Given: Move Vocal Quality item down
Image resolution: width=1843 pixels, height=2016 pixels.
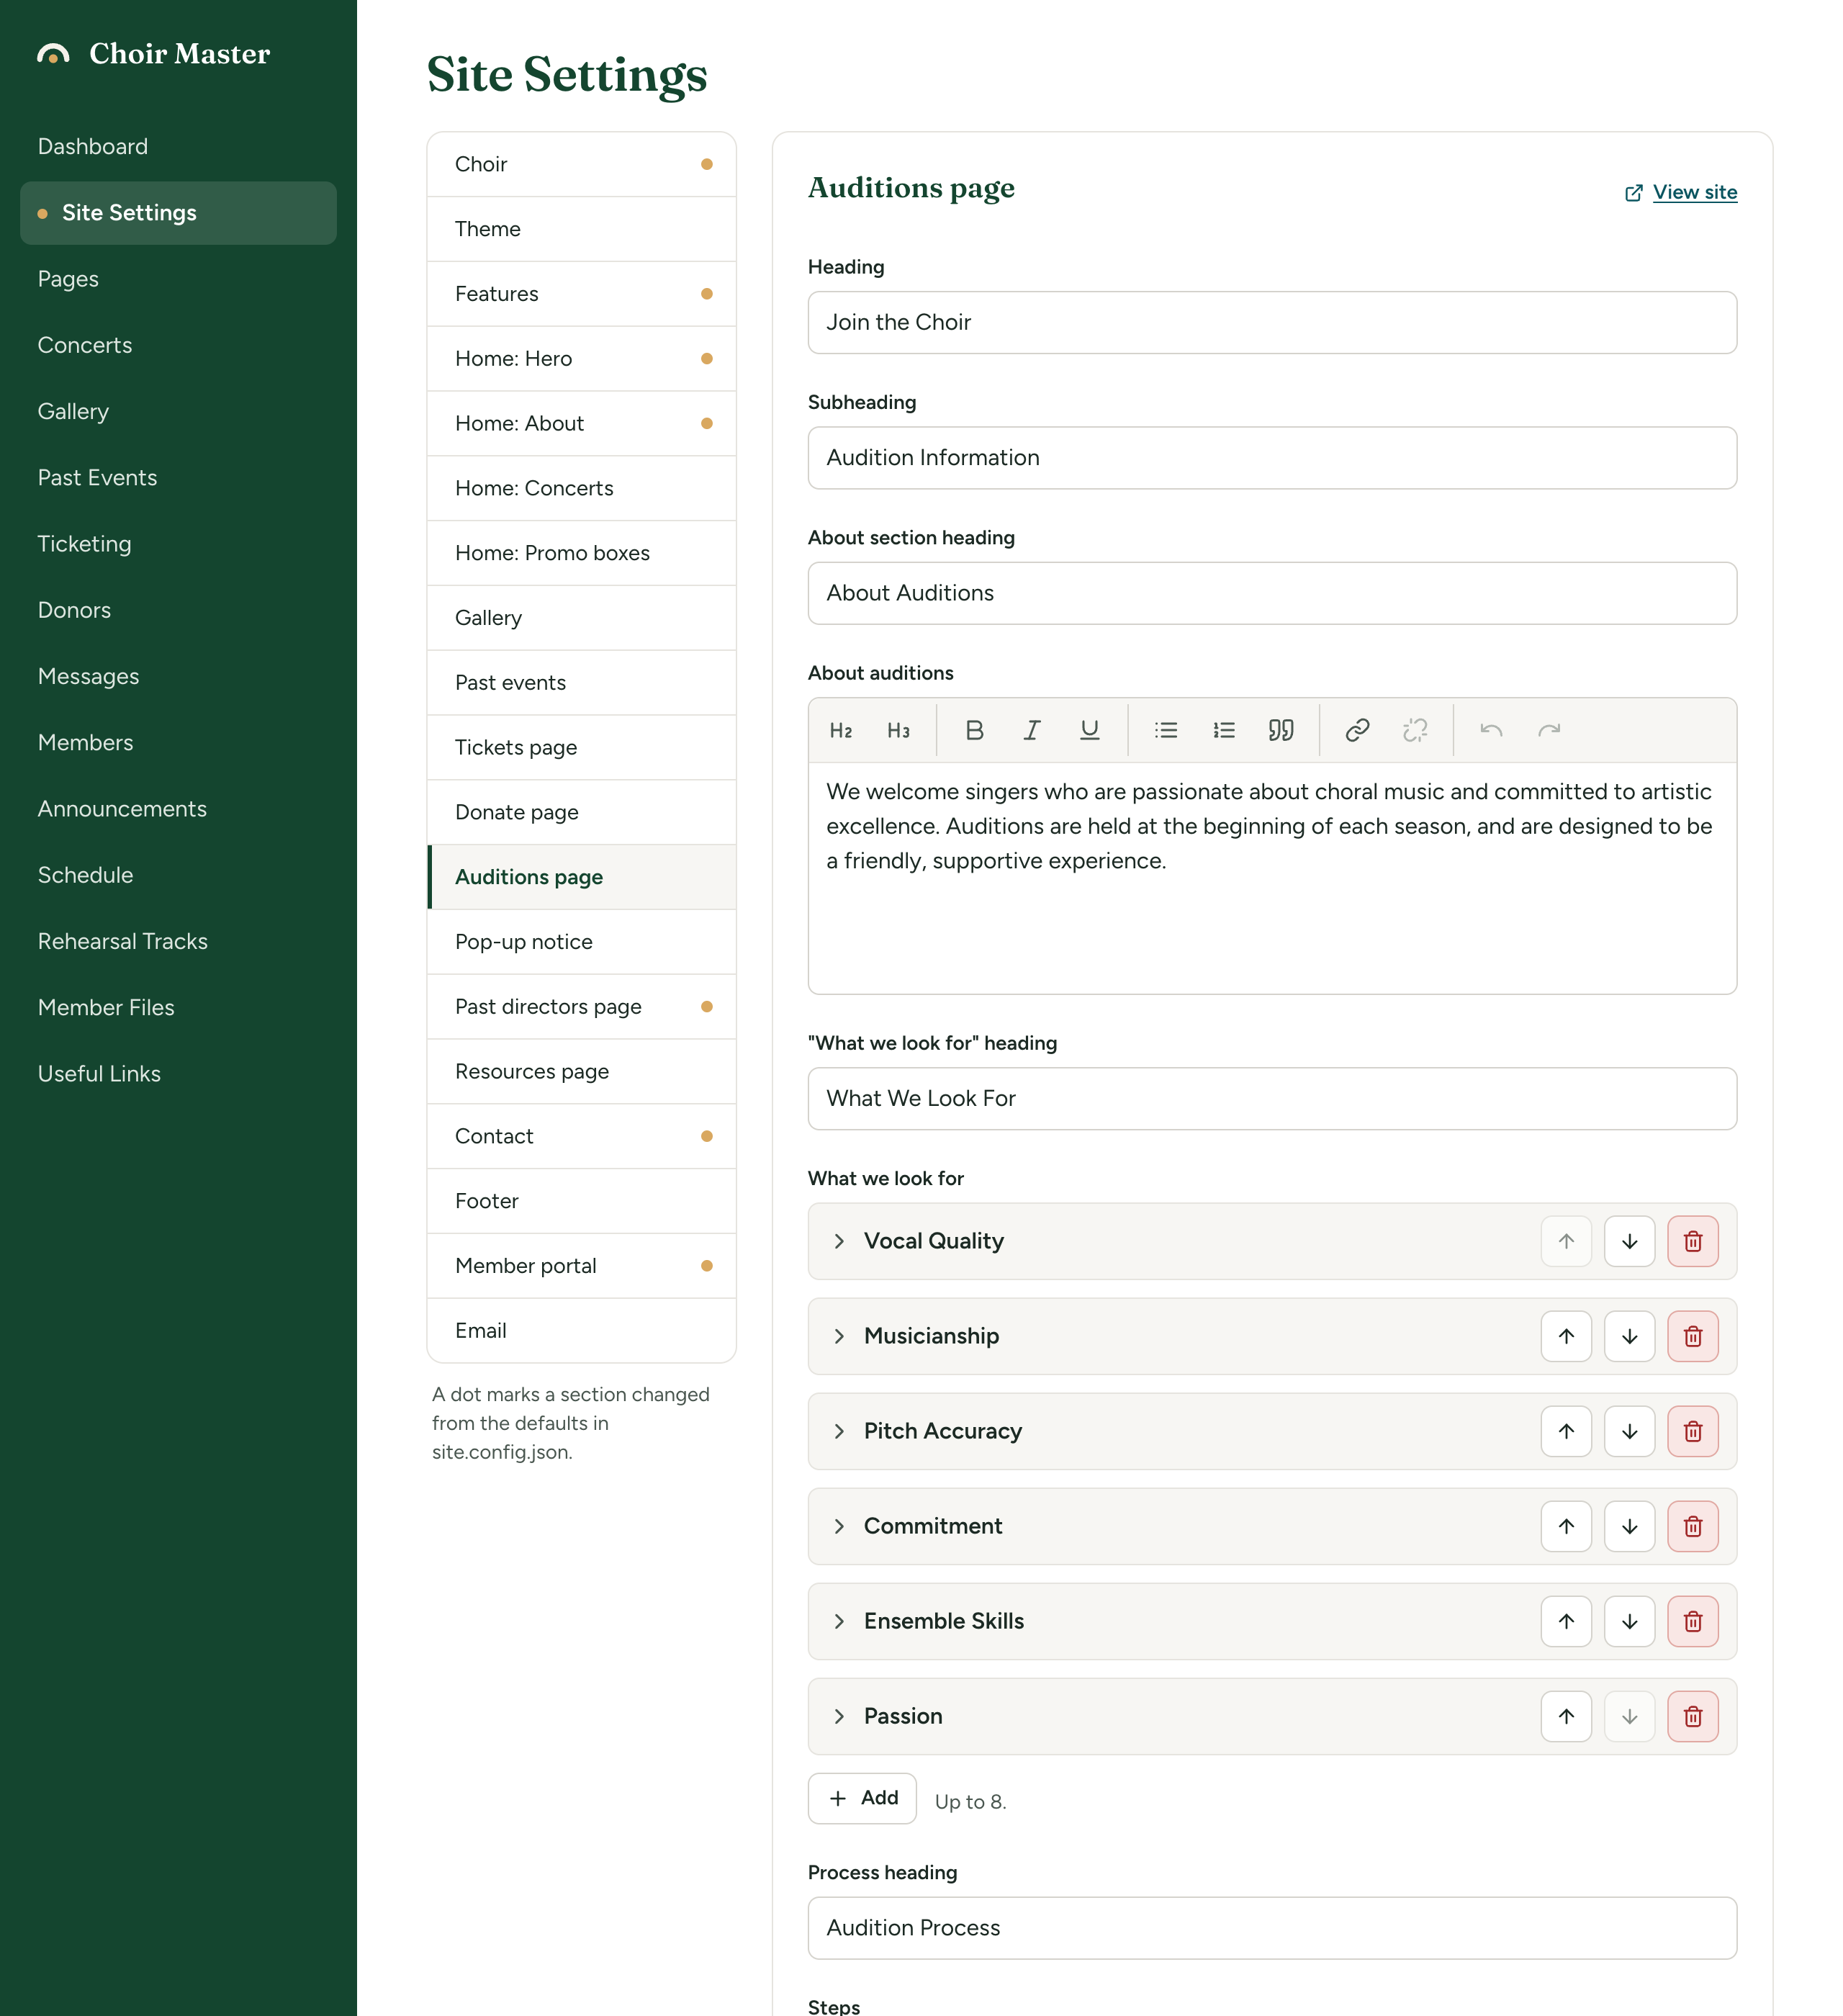Looking at the screenshot, I should pyautogui.click(x=1630, y=1241).
